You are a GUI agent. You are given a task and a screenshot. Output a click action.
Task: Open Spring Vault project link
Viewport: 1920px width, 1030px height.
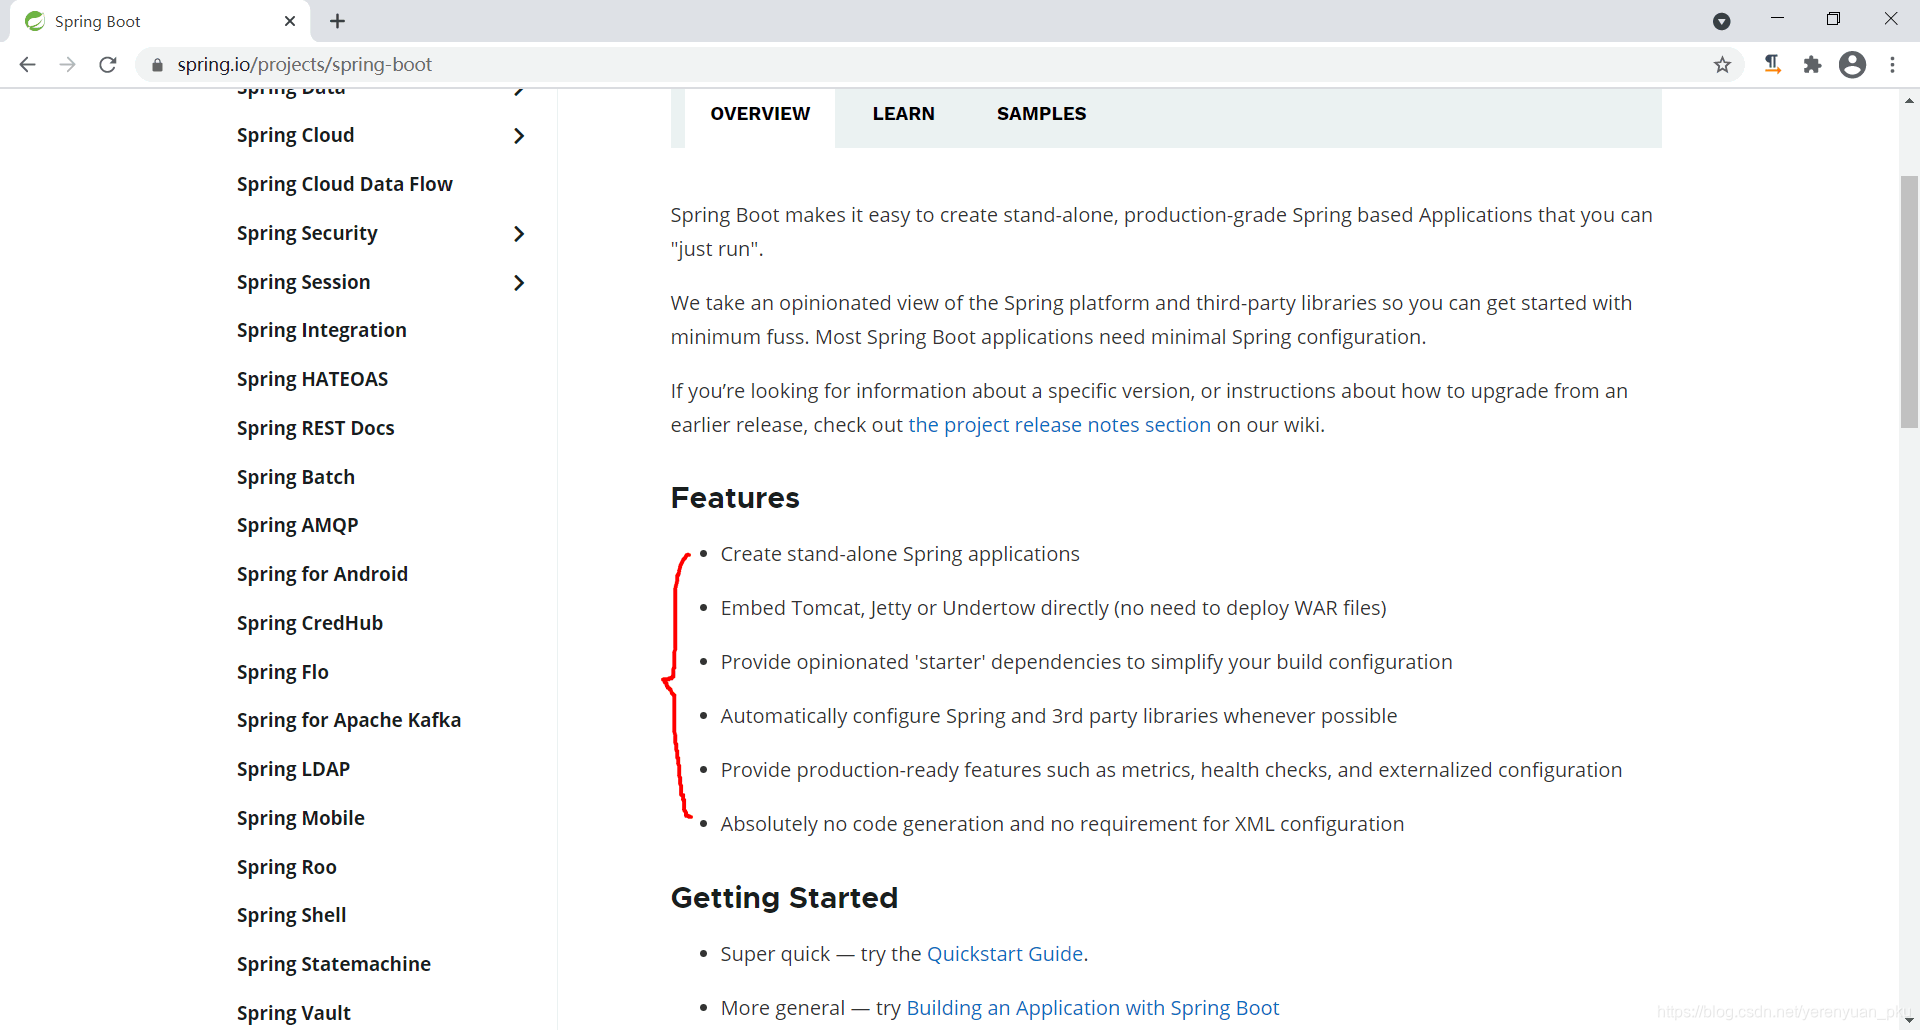tap(293, 1014)
